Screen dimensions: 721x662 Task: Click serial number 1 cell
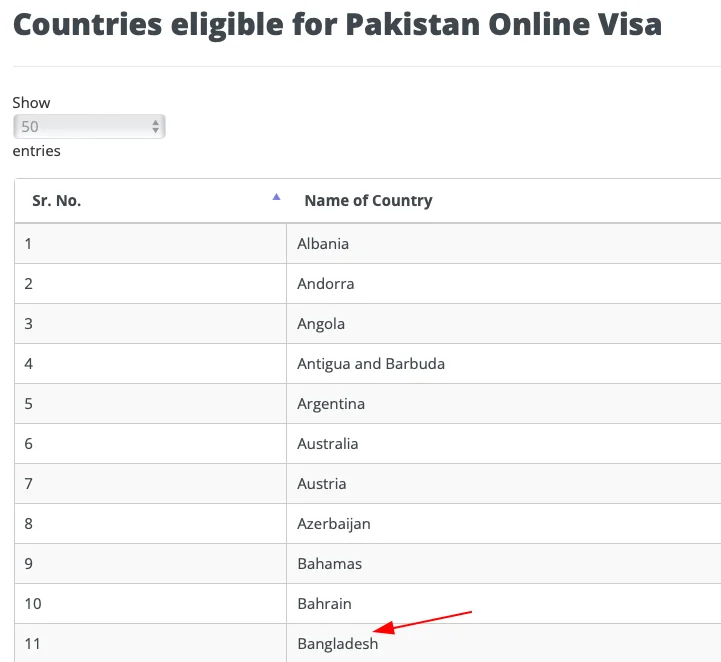point(29,244)
